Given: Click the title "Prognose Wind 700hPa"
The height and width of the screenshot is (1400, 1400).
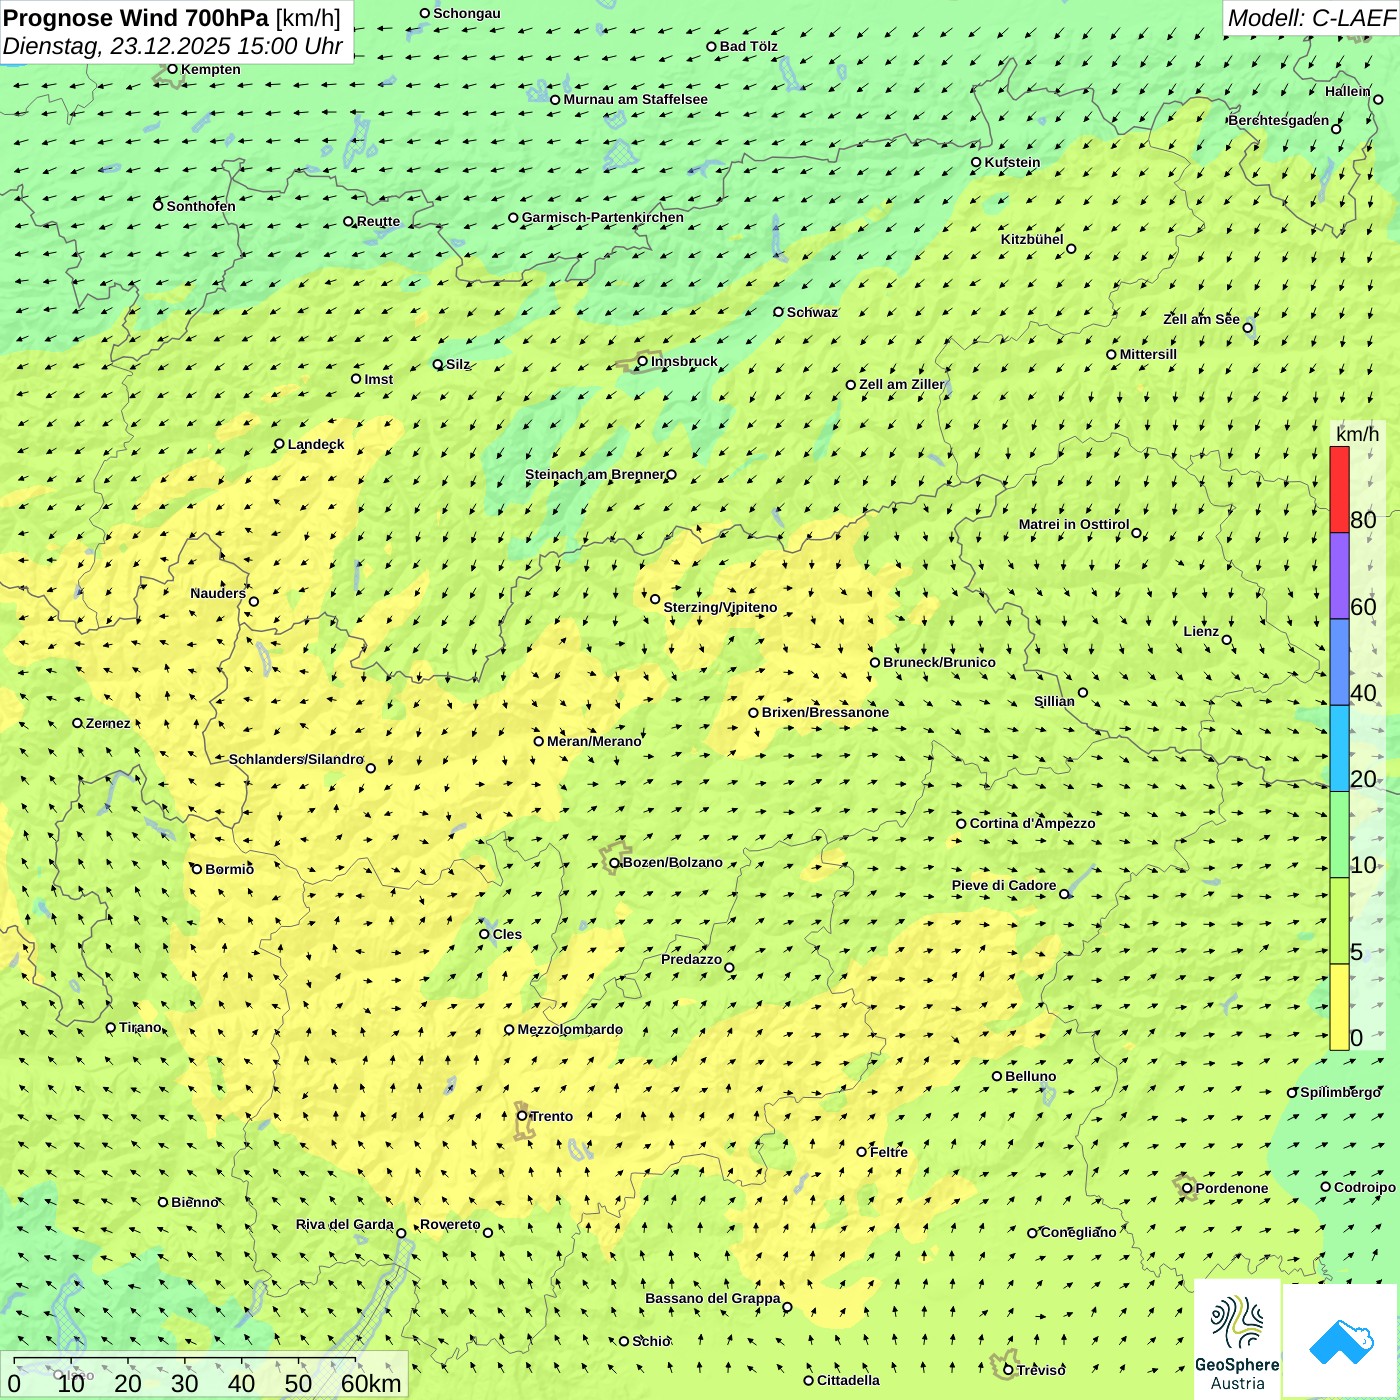Looking at the screenshot, I should (136, 18).
